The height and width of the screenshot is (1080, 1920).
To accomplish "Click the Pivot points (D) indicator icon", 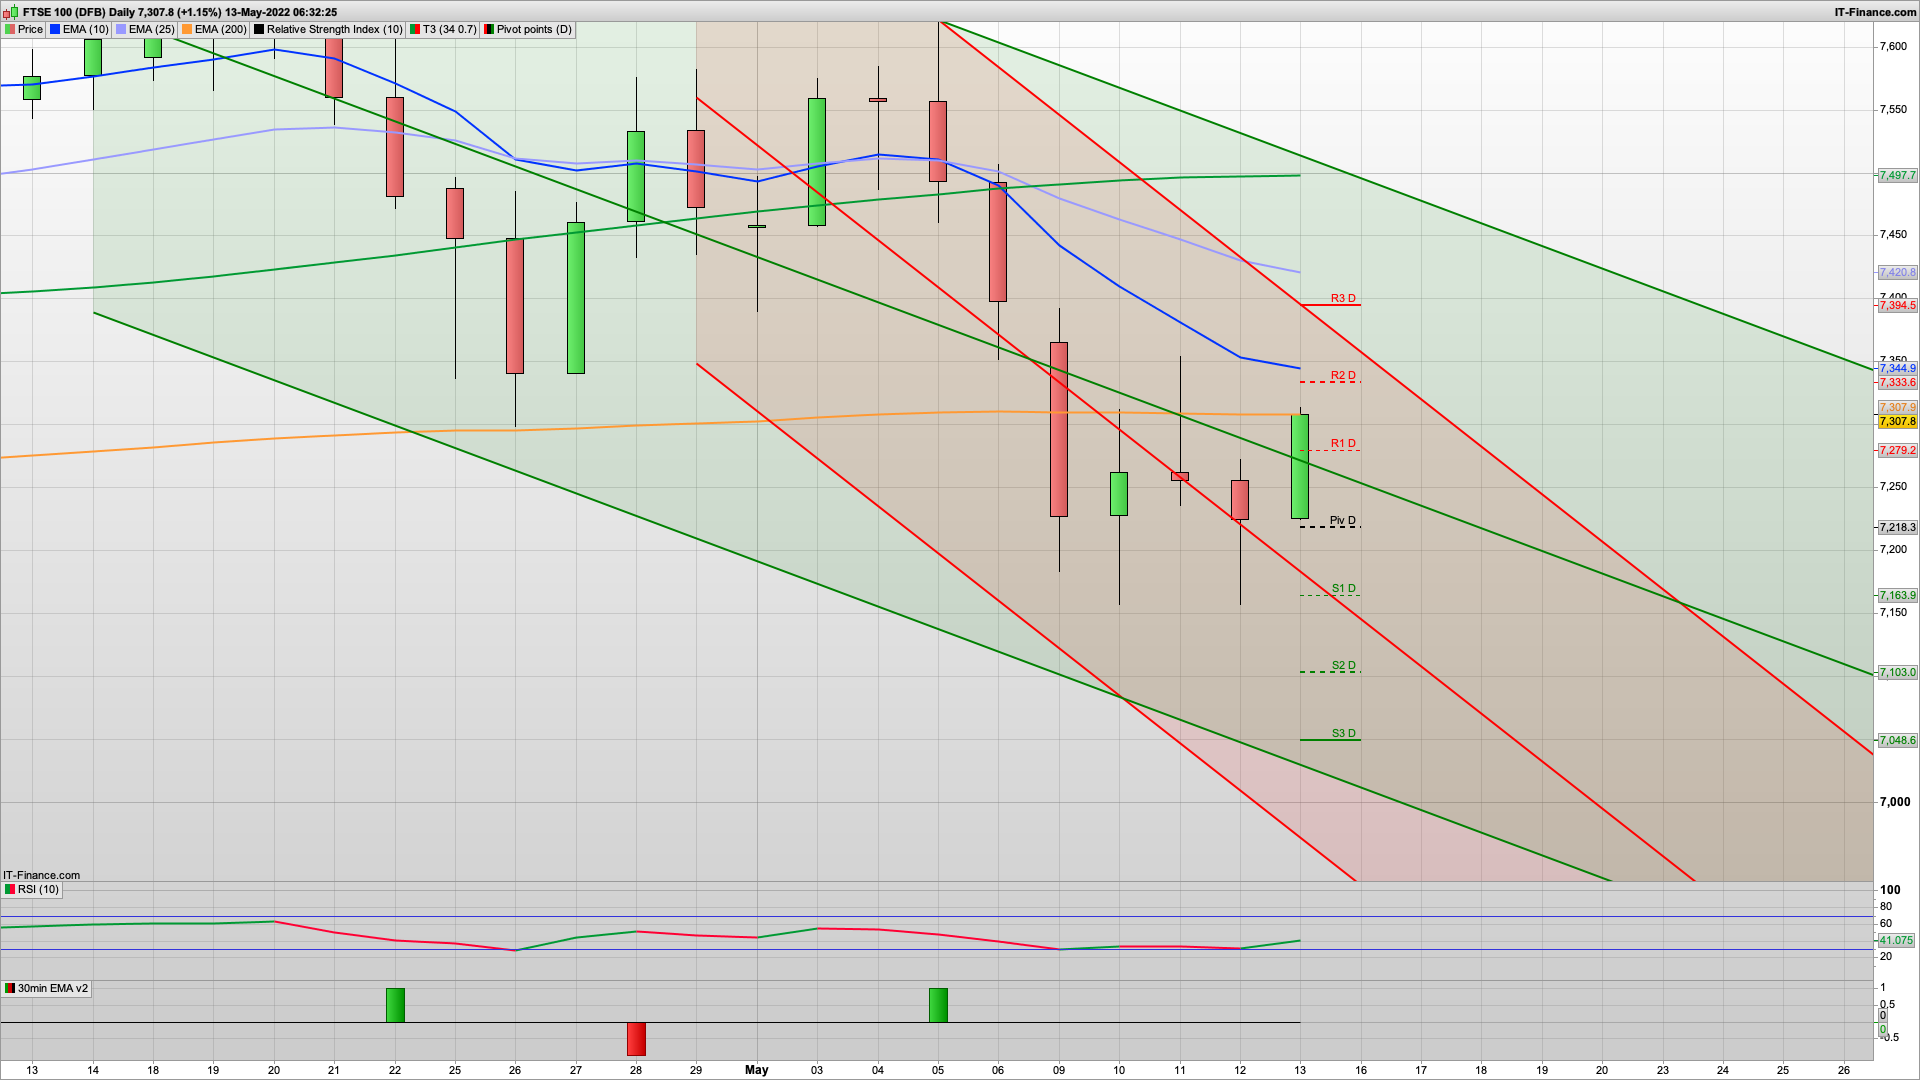I will [x=489, y=30].
